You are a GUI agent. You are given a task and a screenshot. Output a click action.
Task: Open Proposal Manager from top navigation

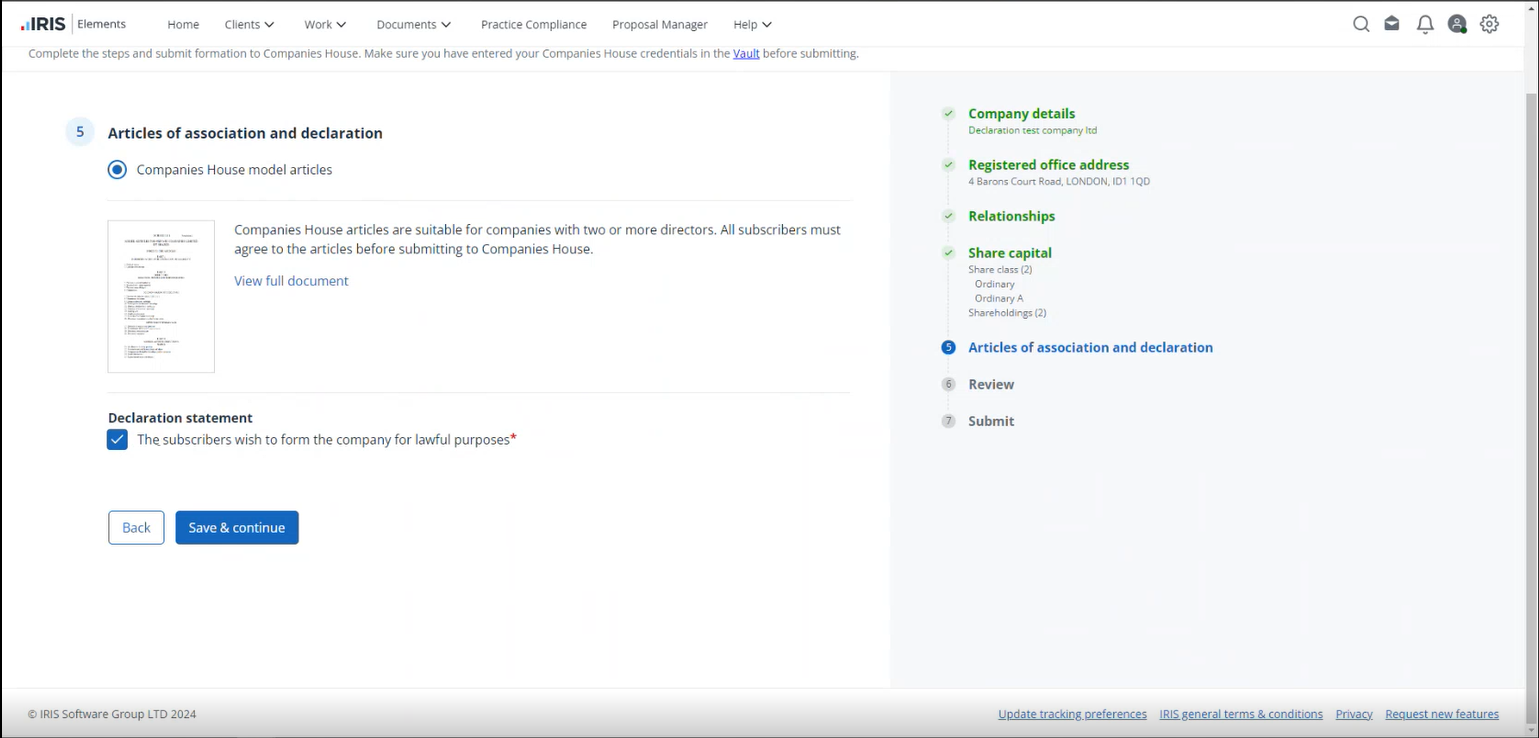(659, 24)
